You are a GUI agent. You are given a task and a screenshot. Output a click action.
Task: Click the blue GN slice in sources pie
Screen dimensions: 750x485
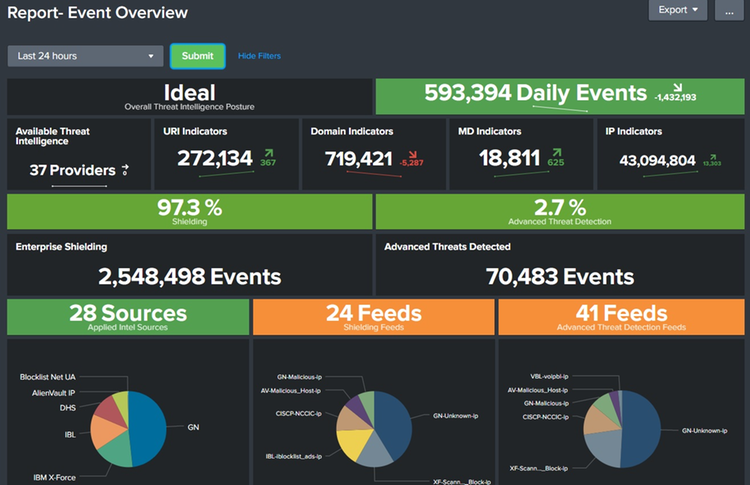152,425
